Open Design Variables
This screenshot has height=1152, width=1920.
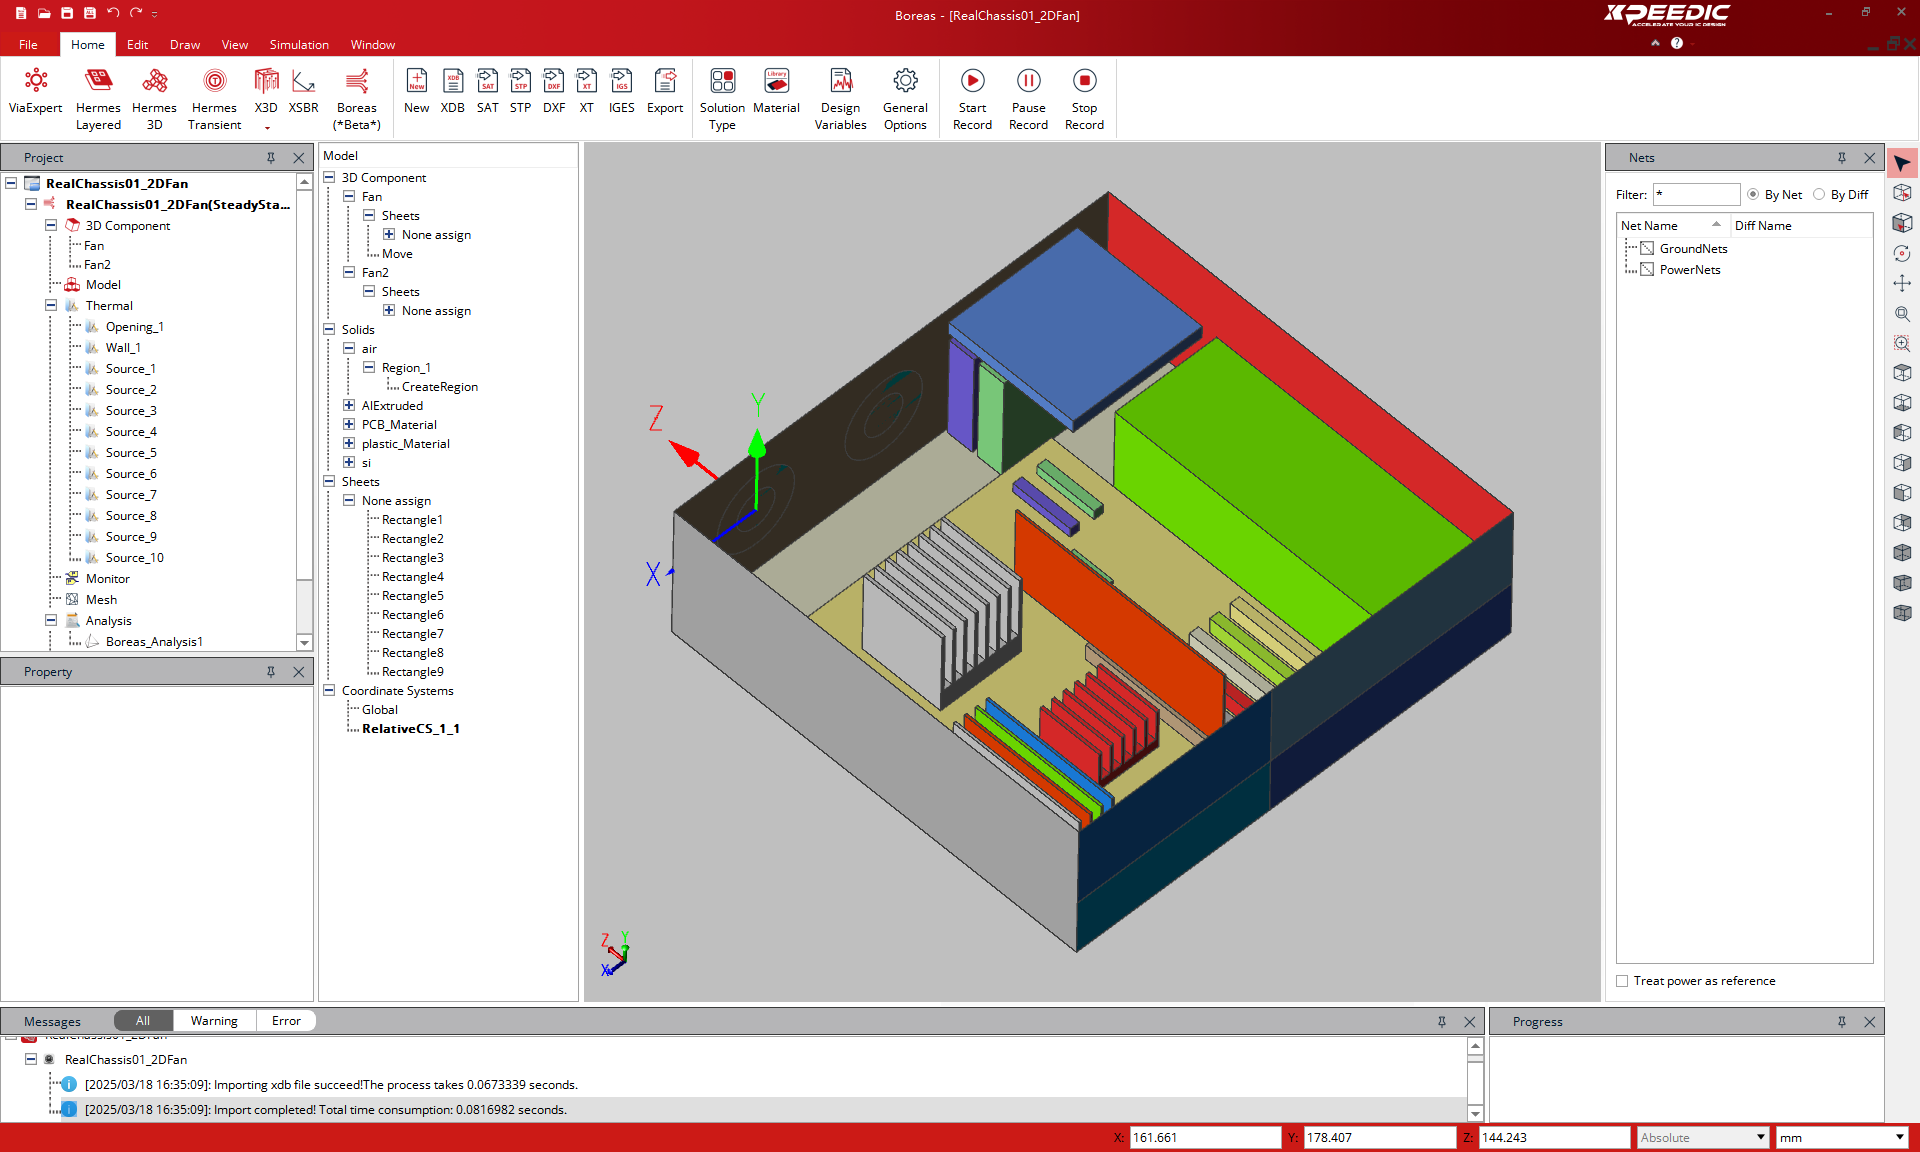840,99
